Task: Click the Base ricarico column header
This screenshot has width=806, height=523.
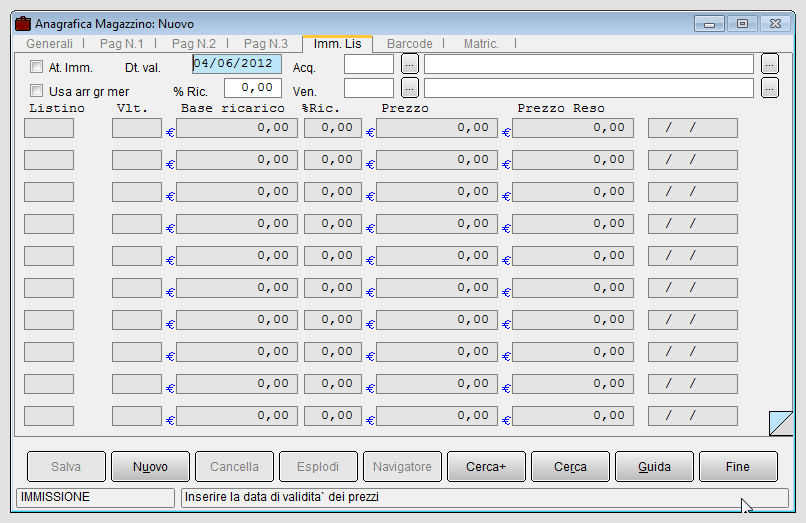Action: click(232, 108)
